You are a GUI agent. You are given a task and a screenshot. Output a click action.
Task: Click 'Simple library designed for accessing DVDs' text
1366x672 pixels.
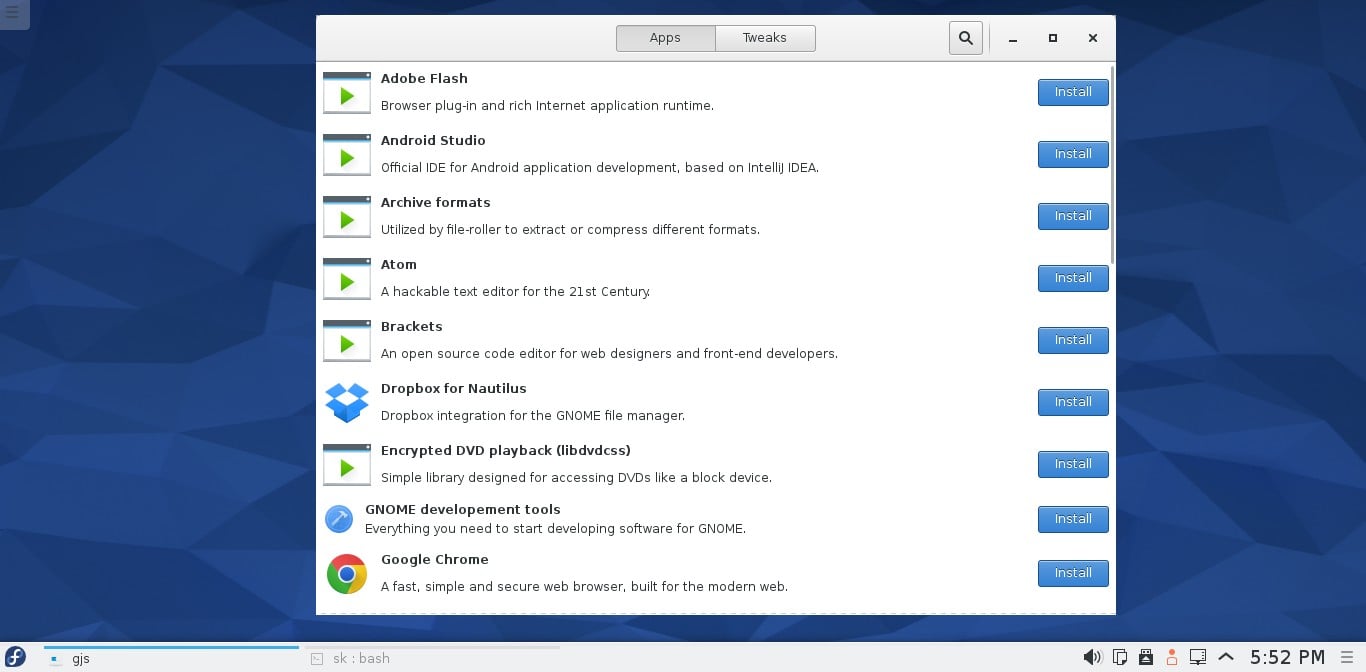point(576,478)
